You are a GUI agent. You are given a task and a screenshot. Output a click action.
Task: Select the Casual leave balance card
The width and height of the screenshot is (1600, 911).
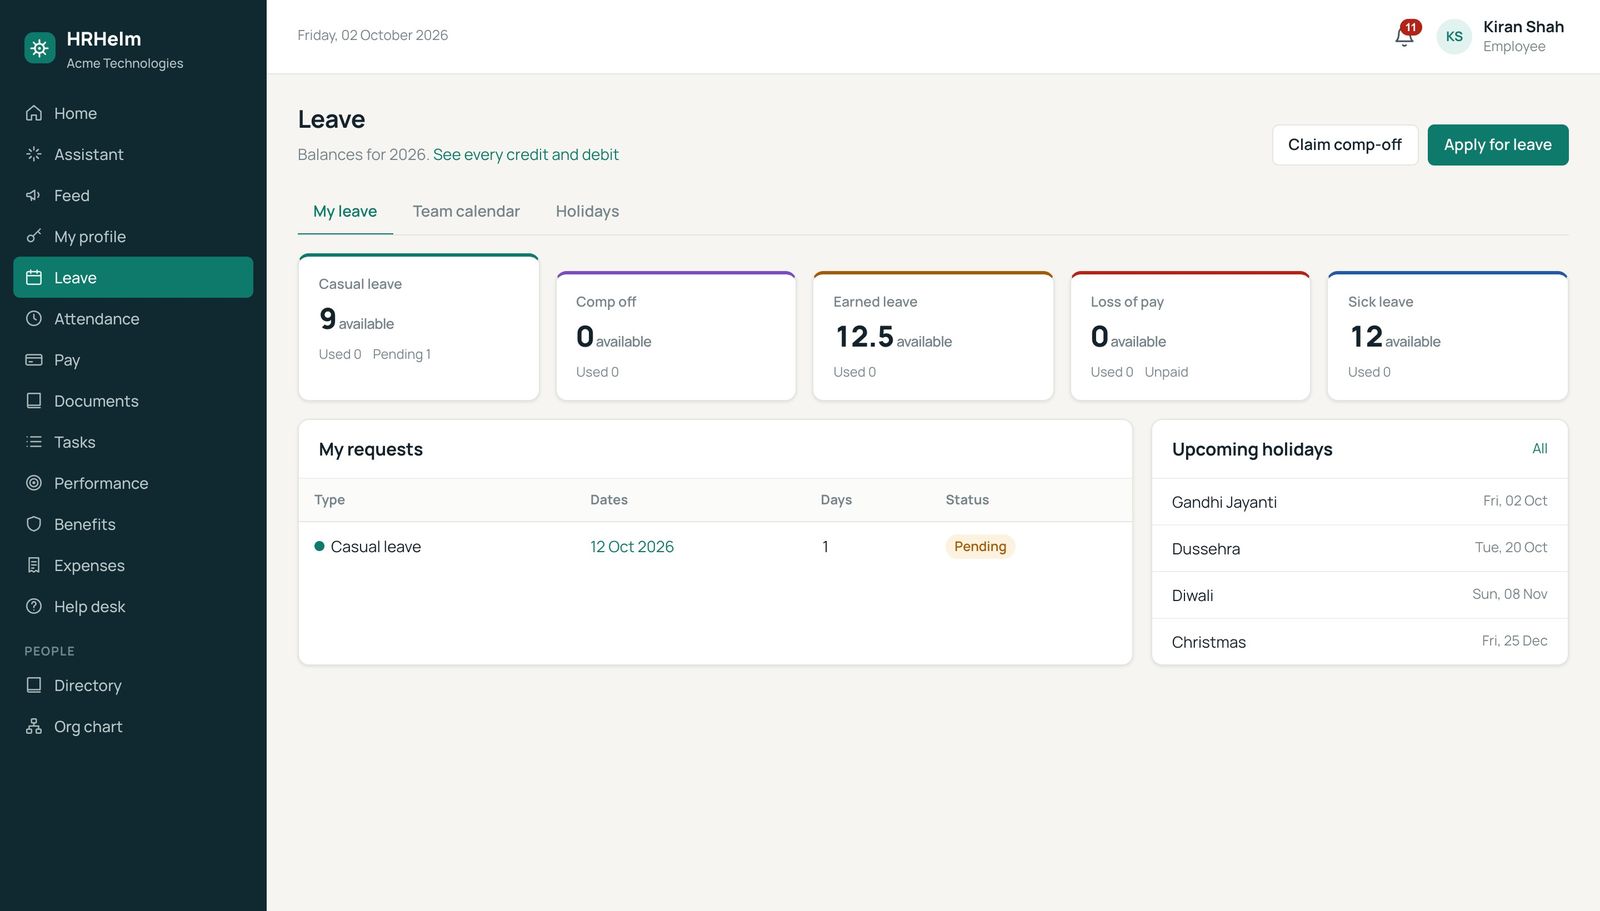click(x=418, y=328)
